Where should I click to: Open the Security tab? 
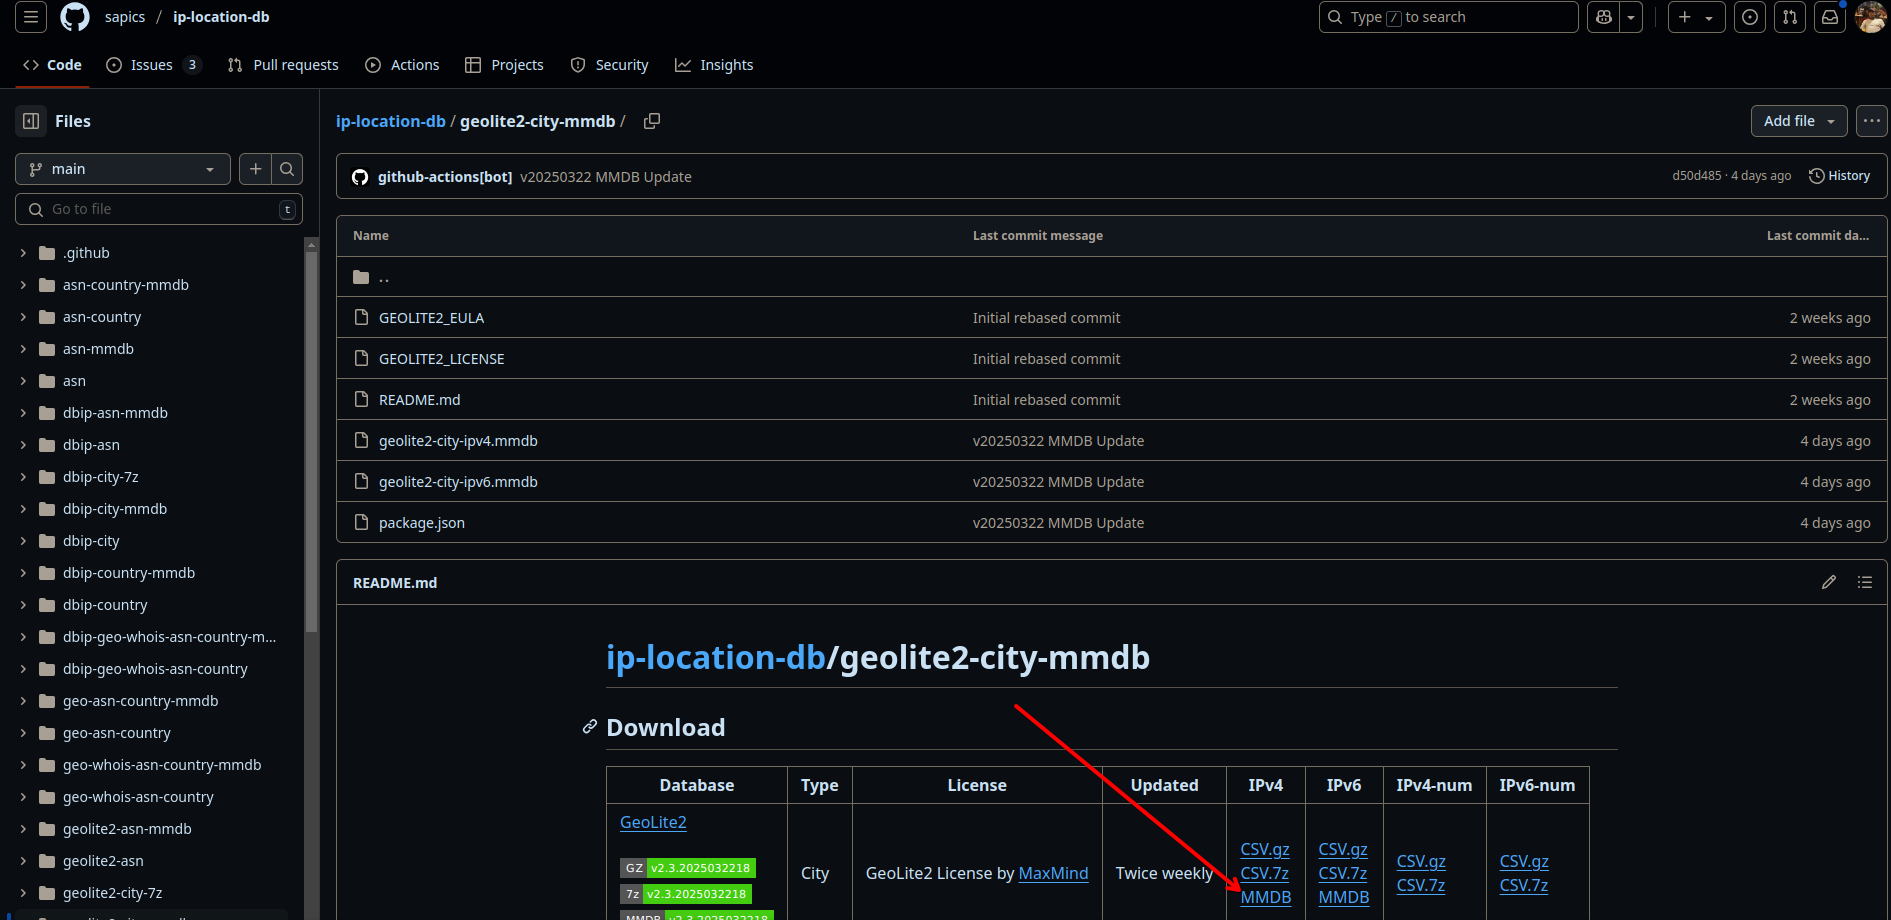tap(609, 65)
